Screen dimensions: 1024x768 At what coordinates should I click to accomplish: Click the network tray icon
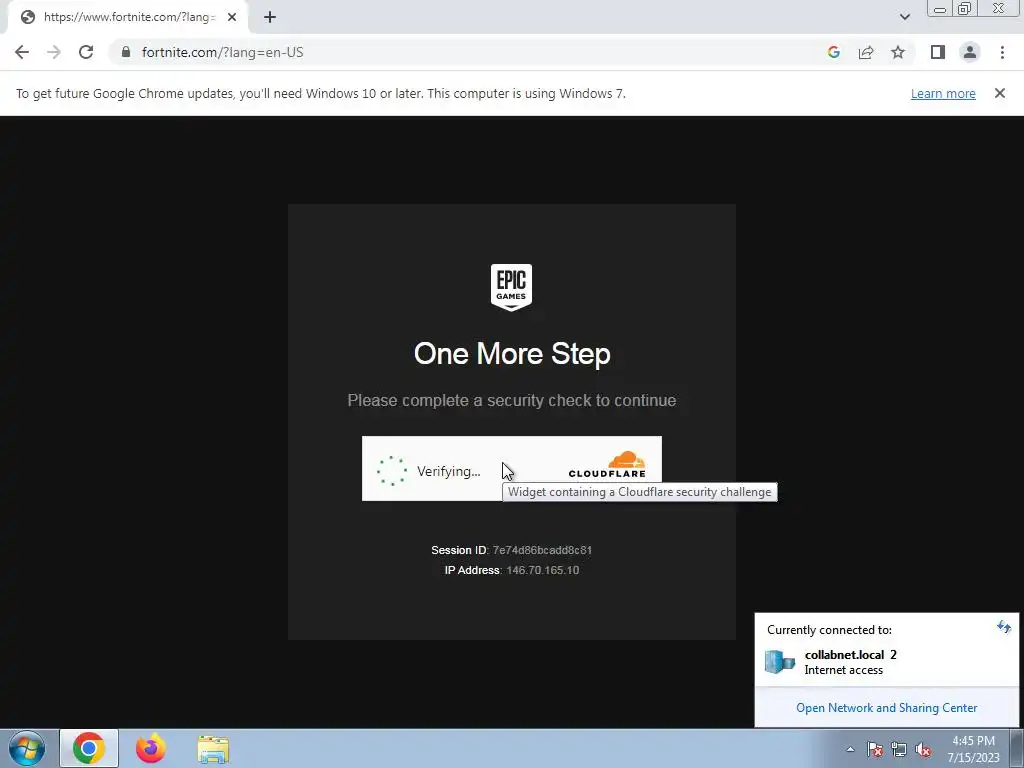coord(899,749)
